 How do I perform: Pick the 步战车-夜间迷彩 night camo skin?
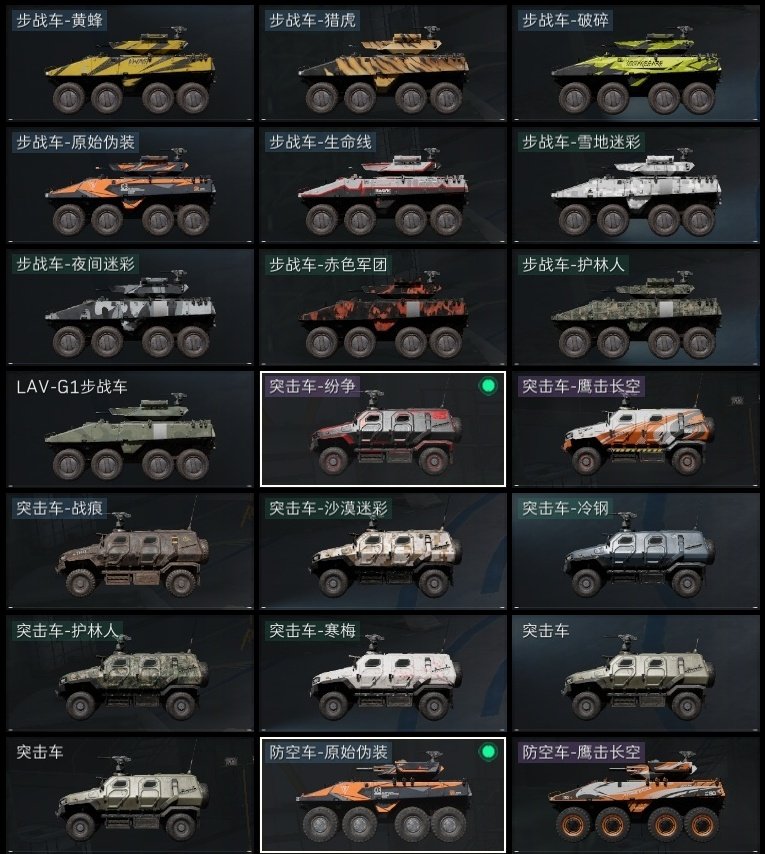(130, 307)
